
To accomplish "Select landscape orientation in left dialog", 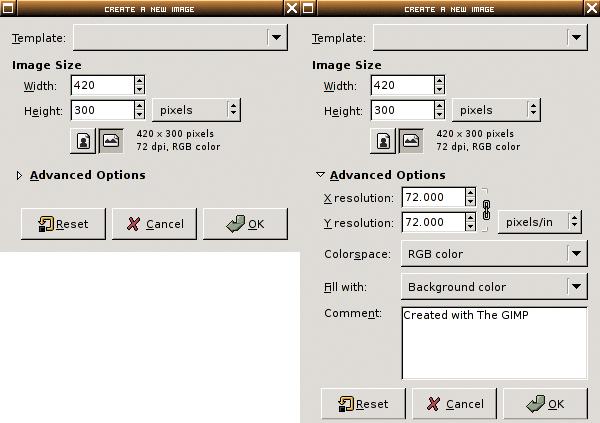I will click(111, 141).
